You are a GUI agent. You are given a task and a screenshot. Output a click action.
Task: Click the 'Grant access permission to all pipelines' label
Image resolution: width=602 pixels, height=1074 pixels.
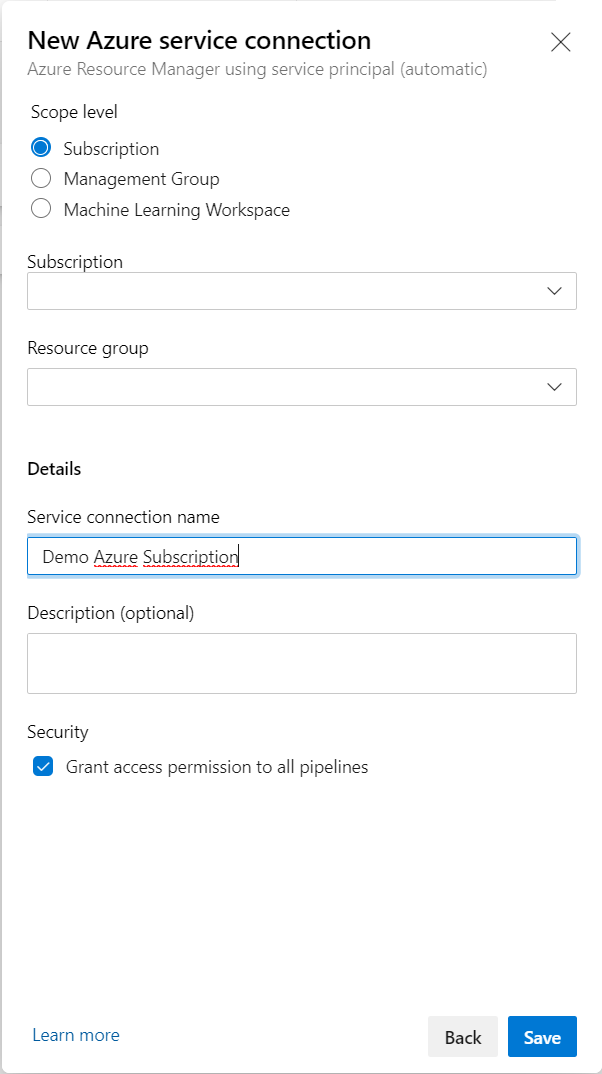[x=217, y=767]
